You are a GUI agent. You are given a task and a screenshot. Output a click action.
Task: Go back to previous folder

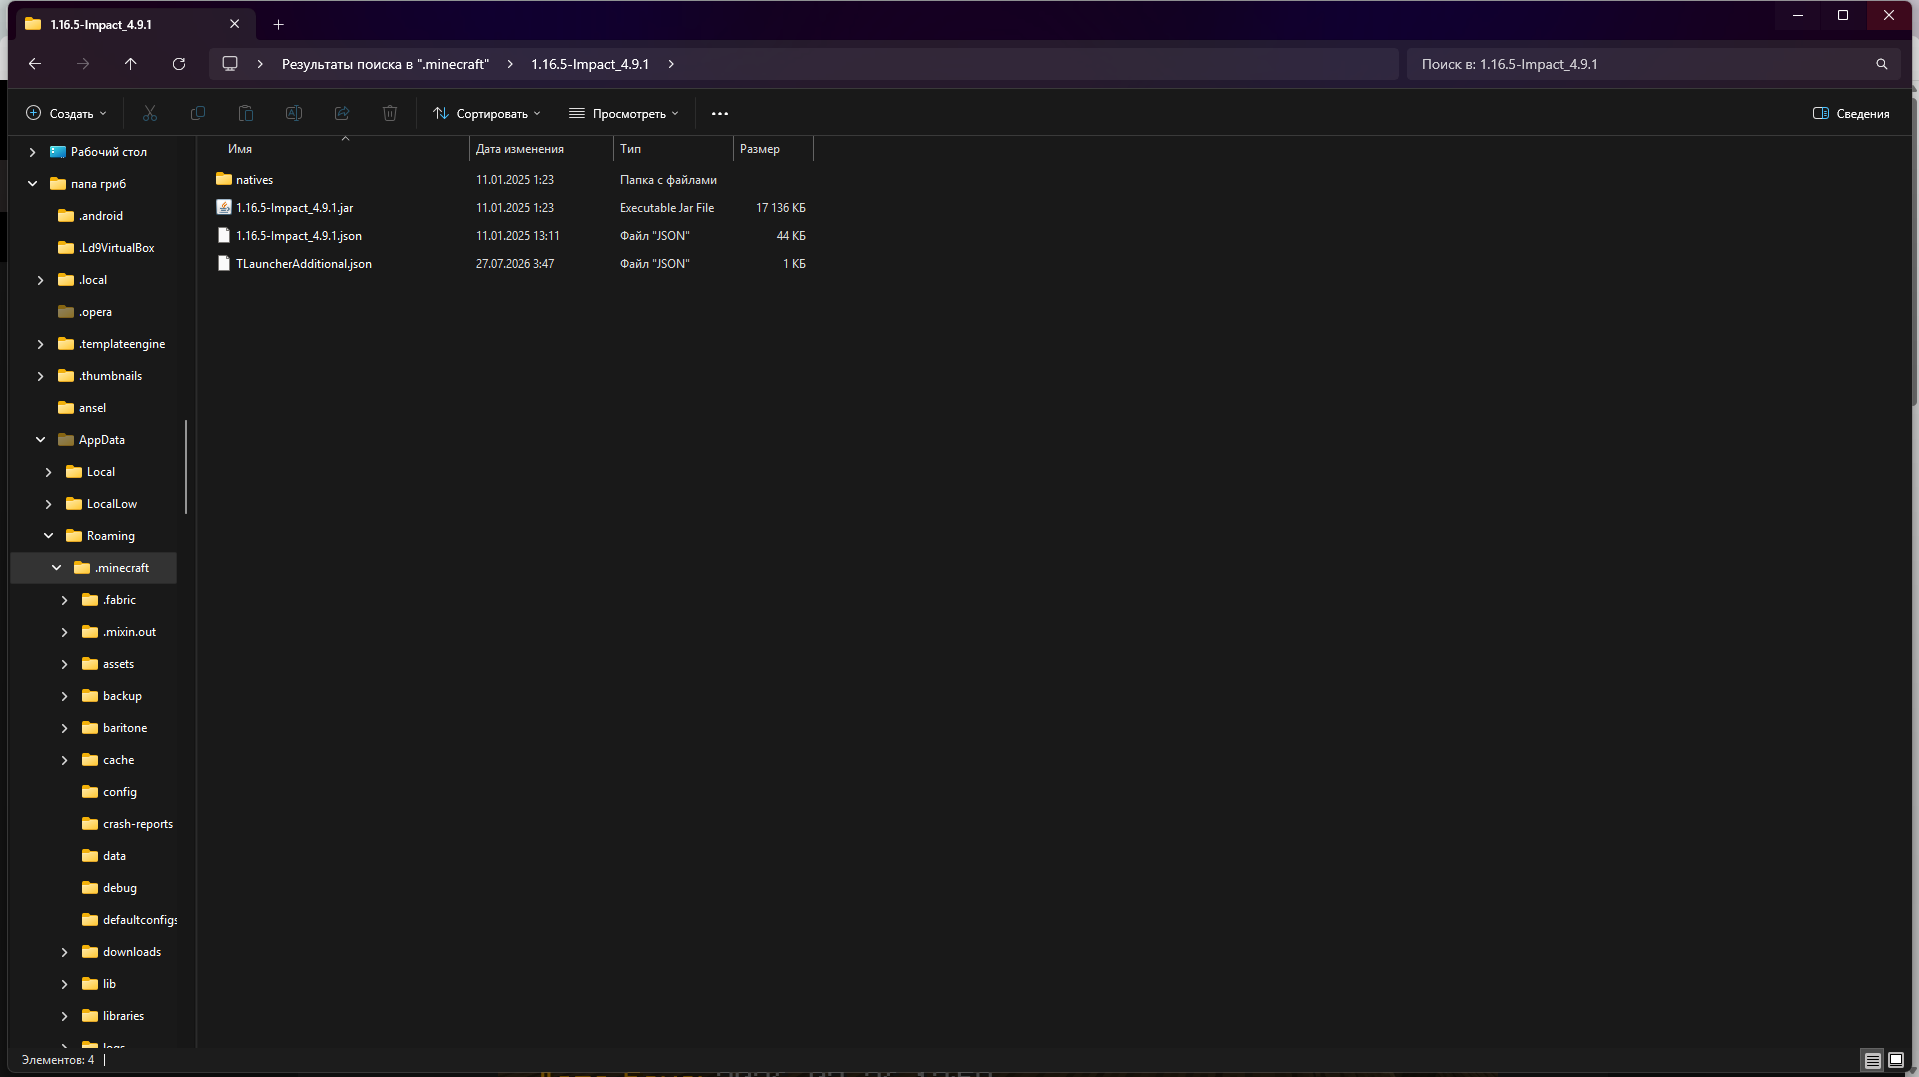(x=35, y=64)
